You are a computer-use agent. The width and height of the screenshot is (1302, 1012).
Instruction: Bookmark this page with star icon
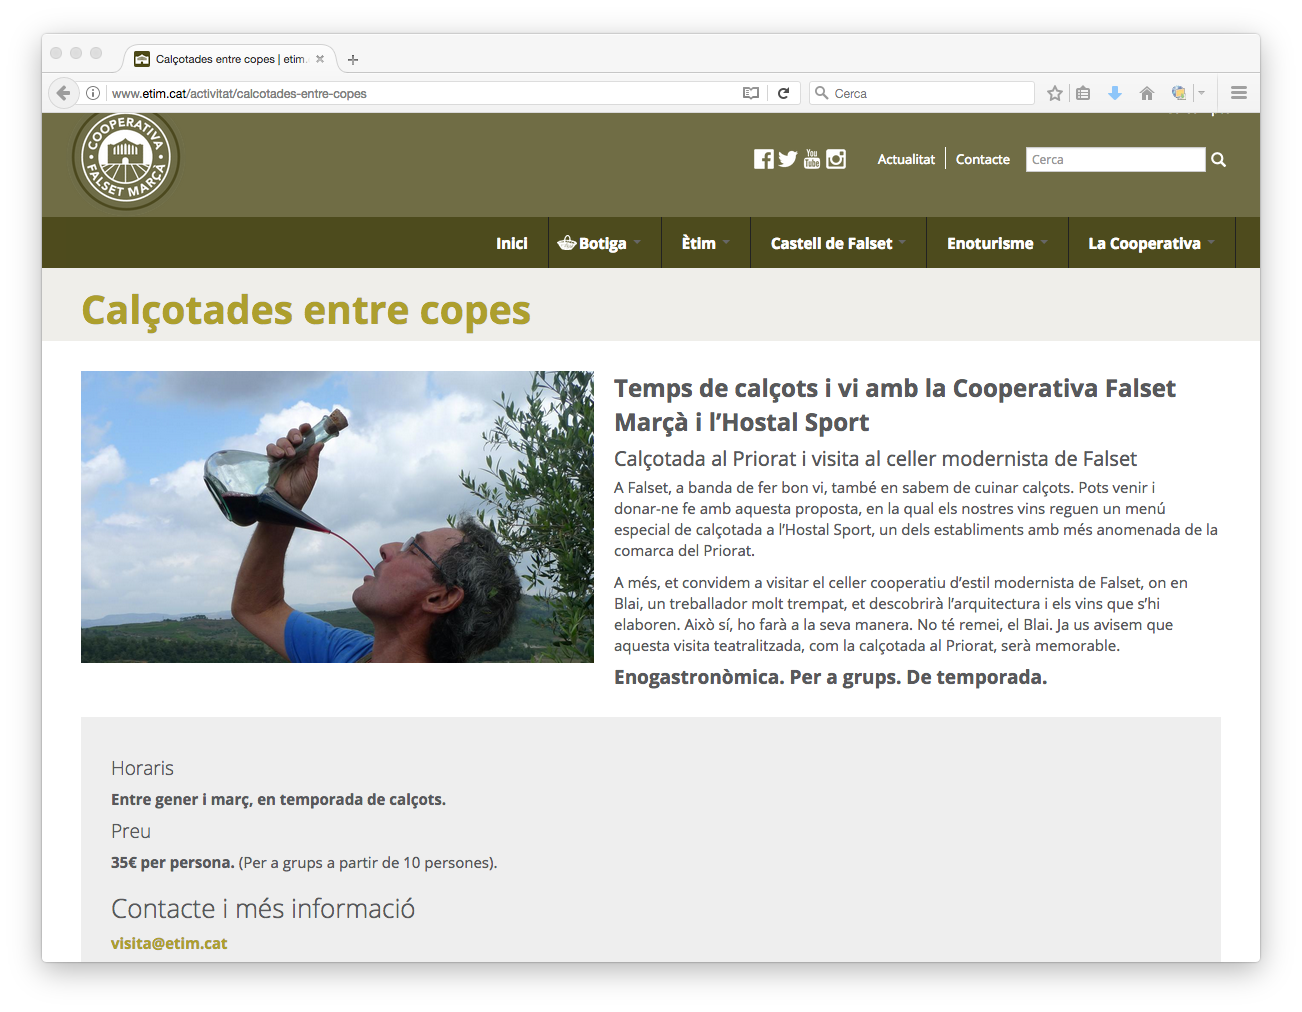coord(1054,93)
